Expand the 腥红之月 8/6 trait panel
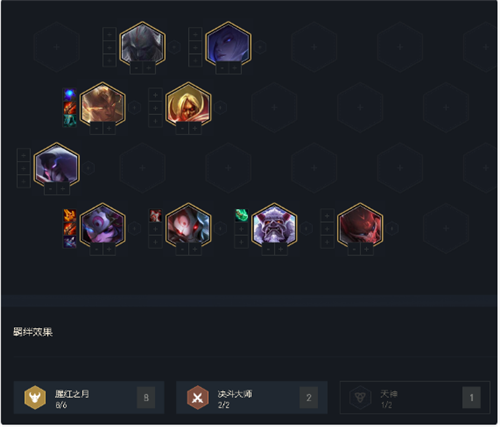500x429 pixels. point(89,397)
